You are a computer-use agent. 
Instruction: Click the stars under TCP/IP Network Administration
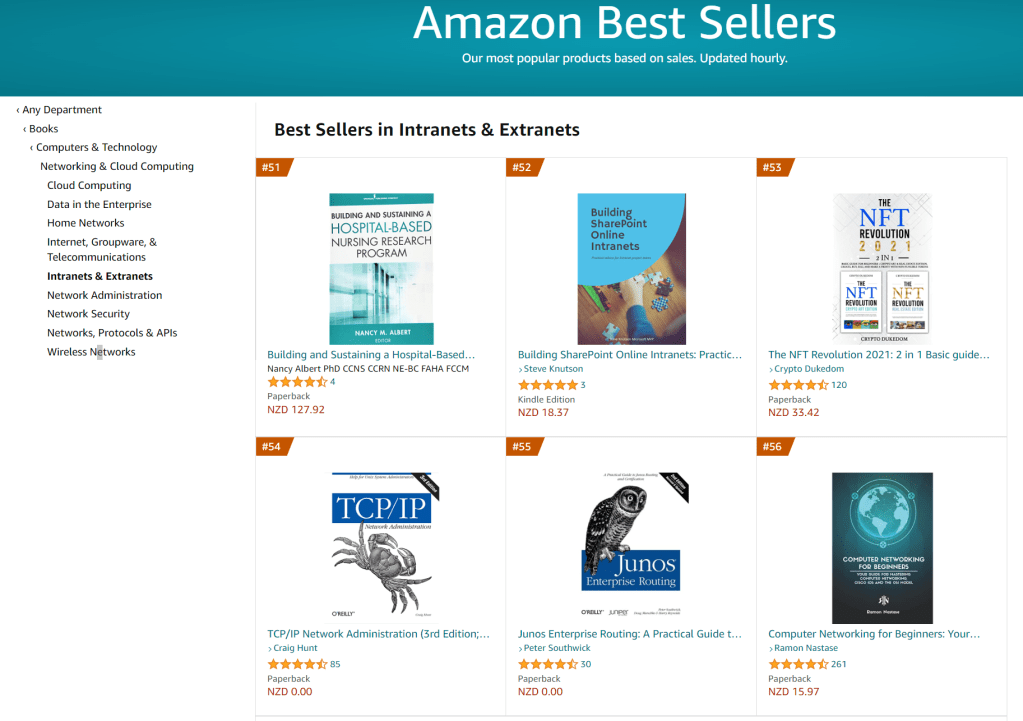point(297,664)
